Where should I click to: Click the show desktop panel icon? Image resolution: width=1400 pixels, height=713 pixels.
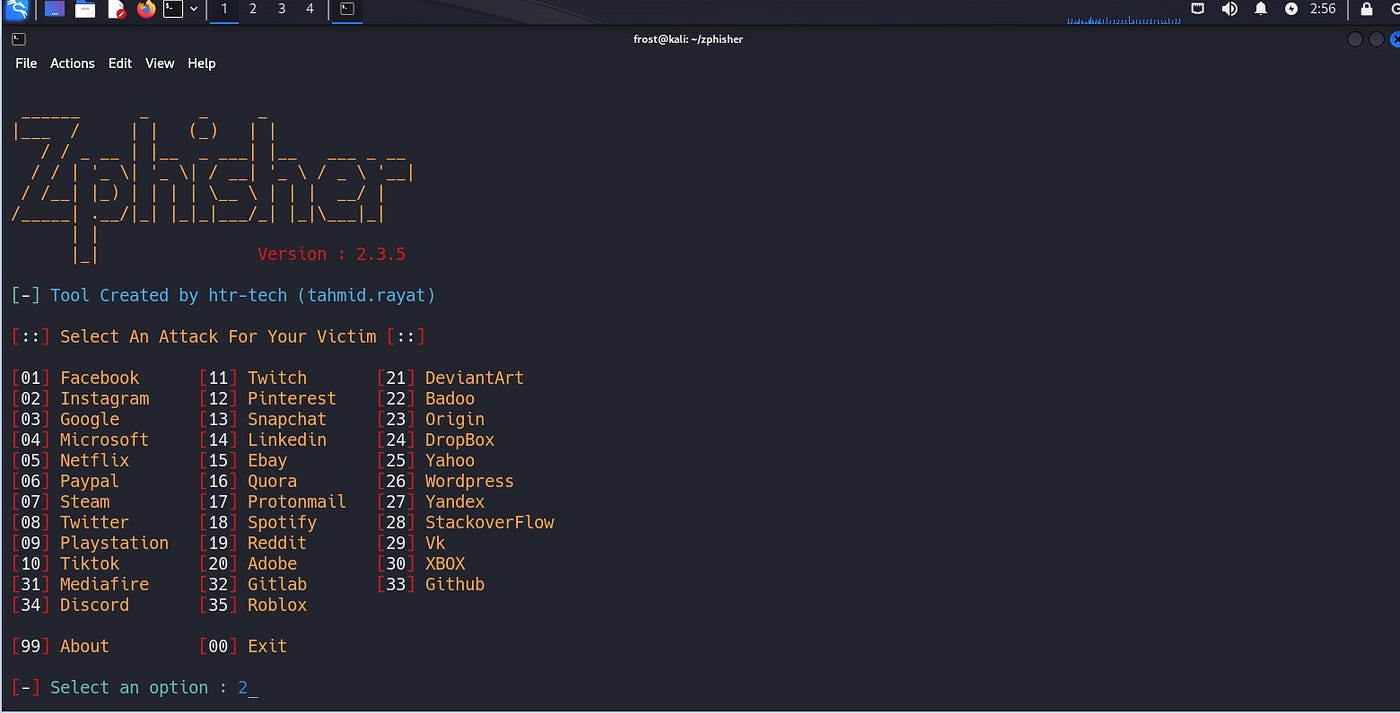[x=55, y=10]
